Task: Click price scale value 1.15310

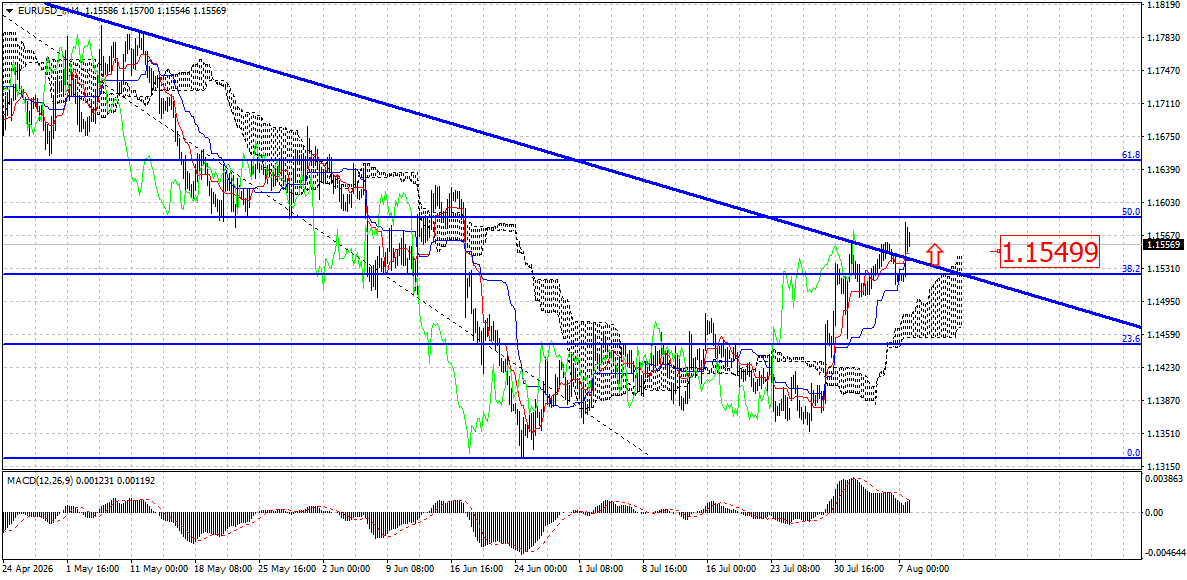Action: click(x=1164, y=269)
